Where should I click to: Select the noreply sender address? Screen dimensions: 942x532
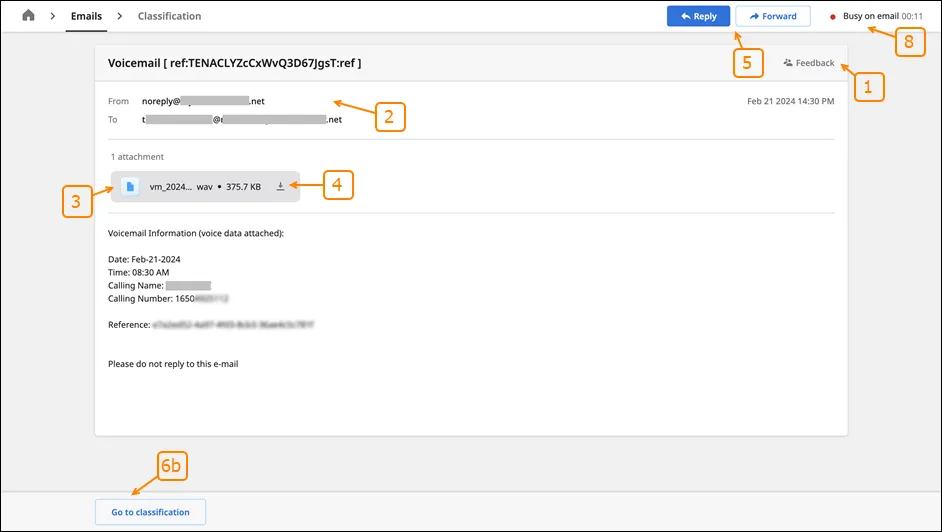pos(203,101)
